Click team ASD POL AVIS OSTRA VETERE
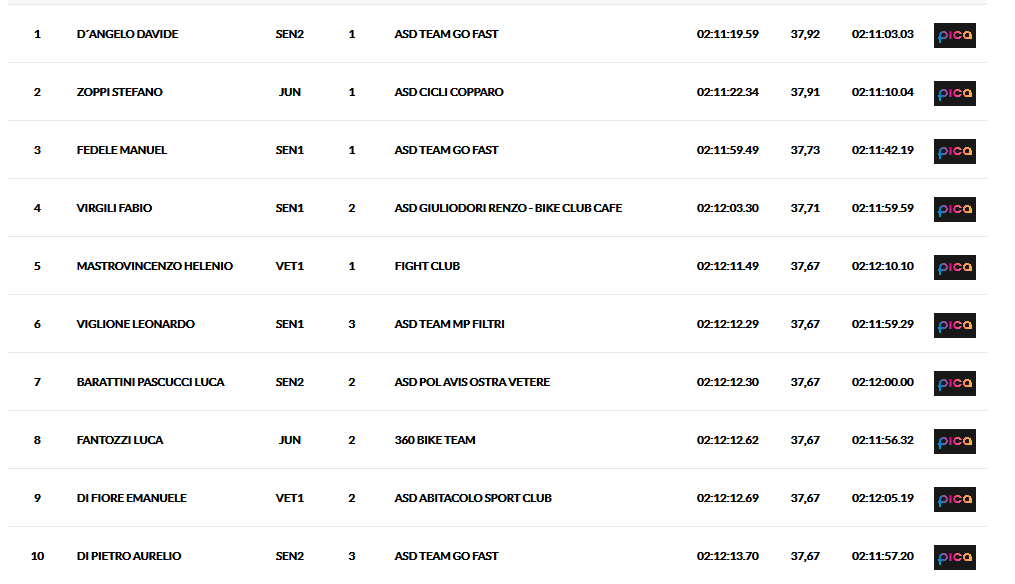Image resolution: width=1015 pixels, height=584 pixels. pyautogui.click(x=472, y=382)
